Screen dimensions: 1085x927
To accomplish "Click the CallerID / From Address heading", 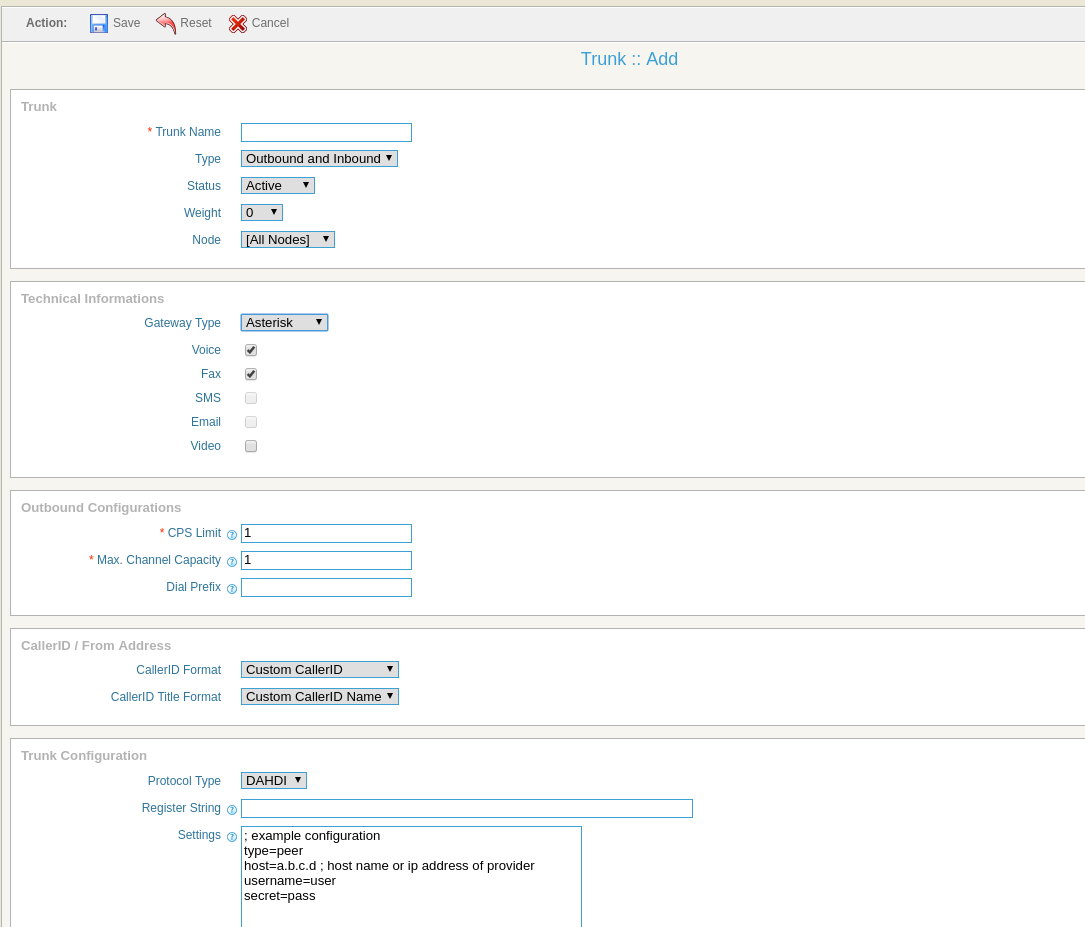I will click(x=96, y=645).
